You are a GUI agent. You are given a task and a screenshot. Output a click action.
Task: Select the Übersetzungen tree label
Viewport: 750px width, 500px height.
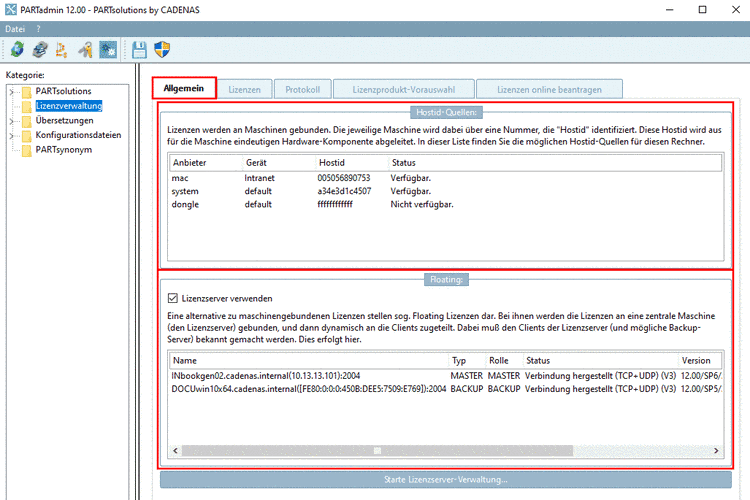65,121
